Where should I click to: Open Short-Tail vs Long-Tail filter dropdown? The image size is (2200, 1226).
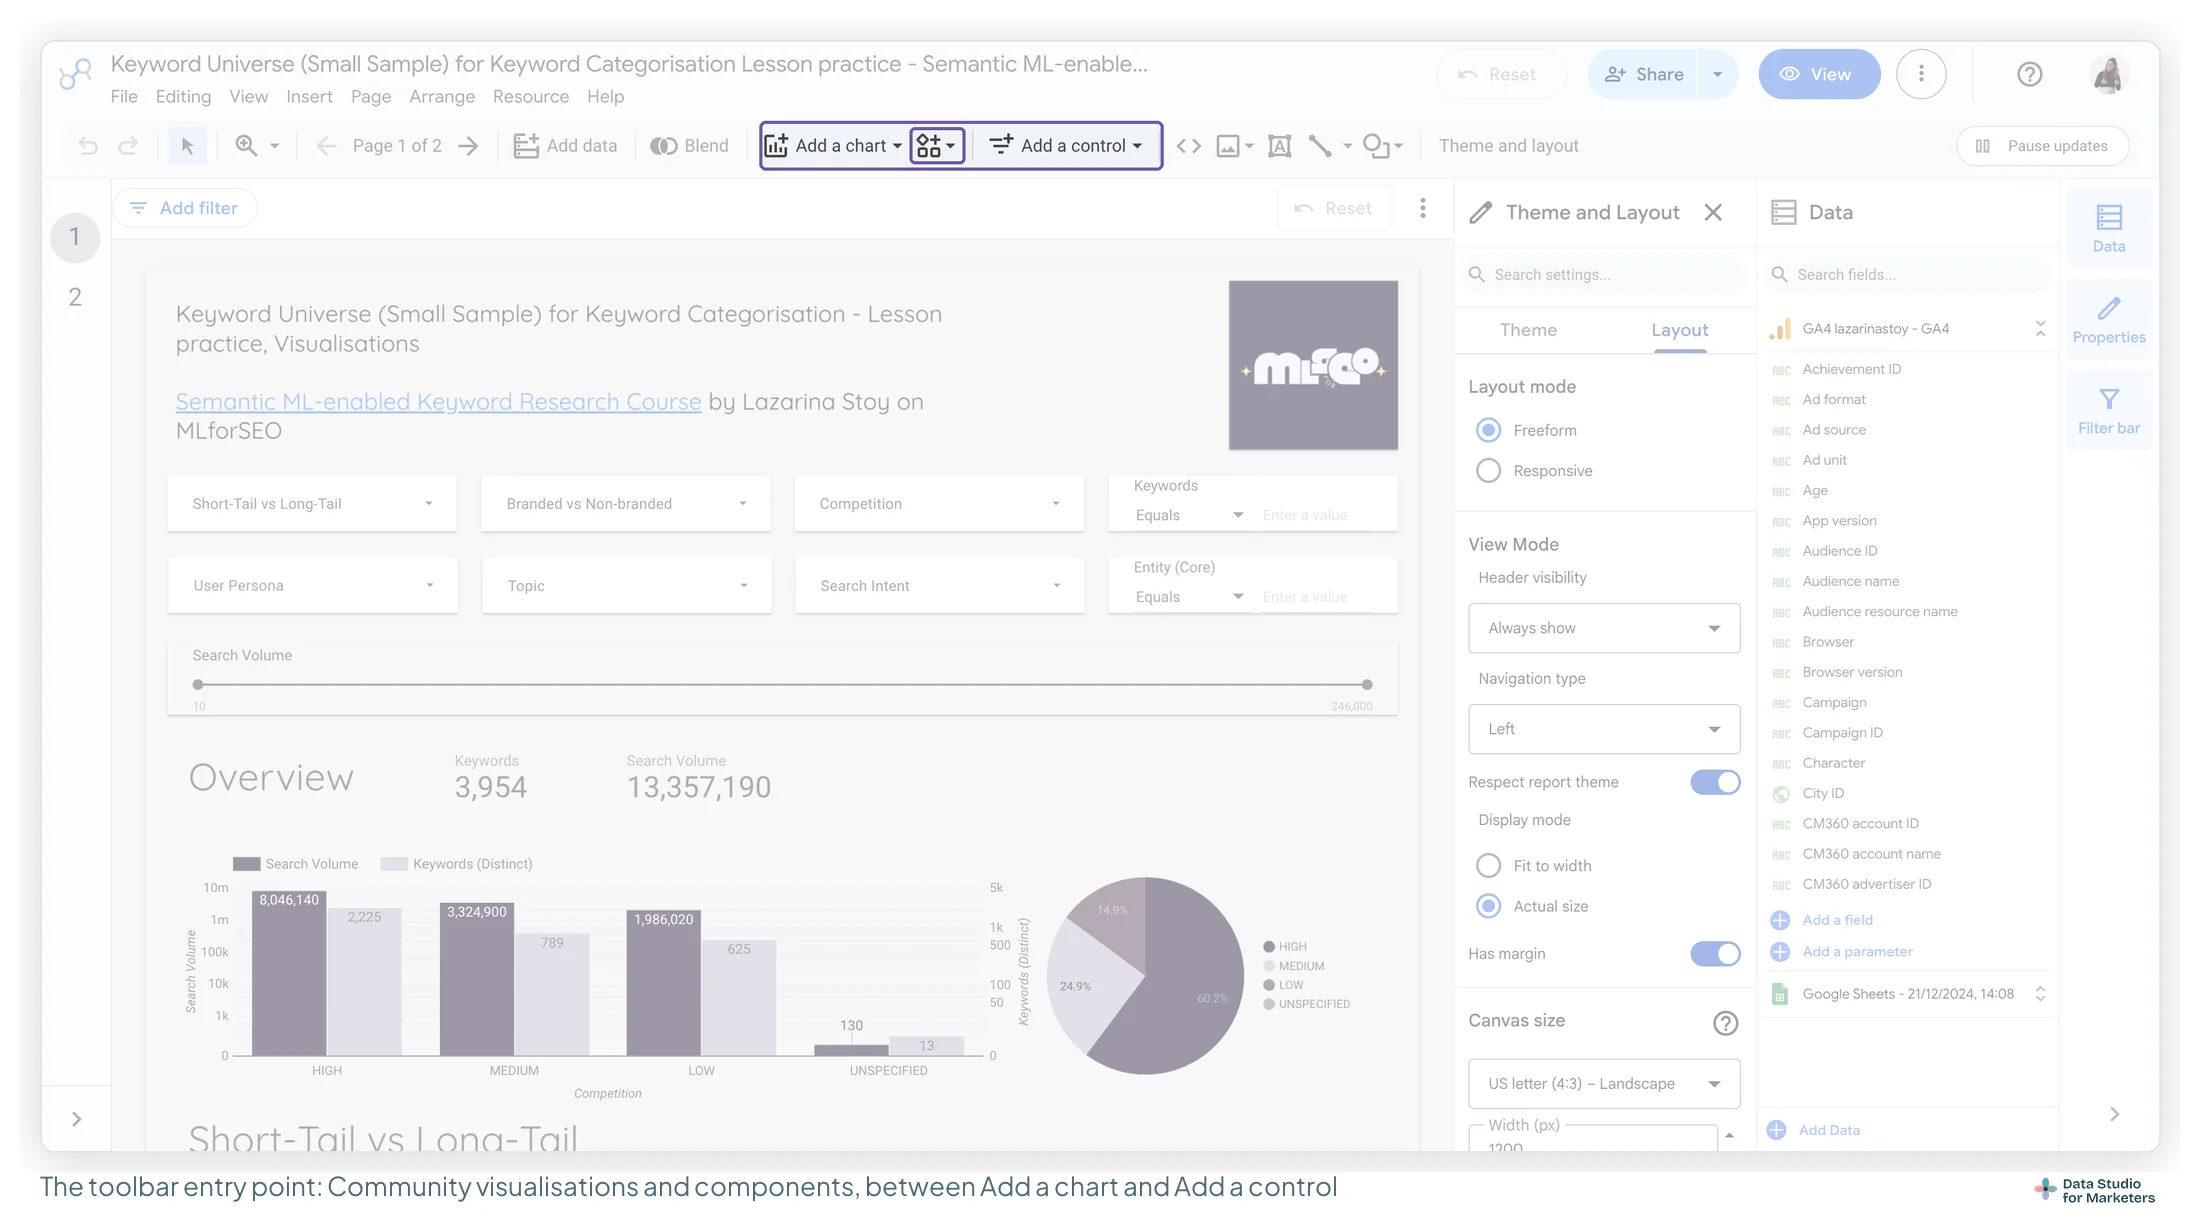pyautogui.click(x=312, y=504)
